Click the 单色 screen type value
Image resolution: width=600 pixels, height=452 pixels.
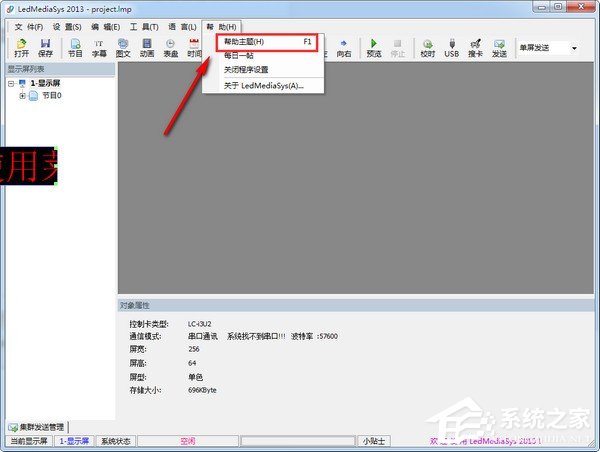tap(195, 377)
